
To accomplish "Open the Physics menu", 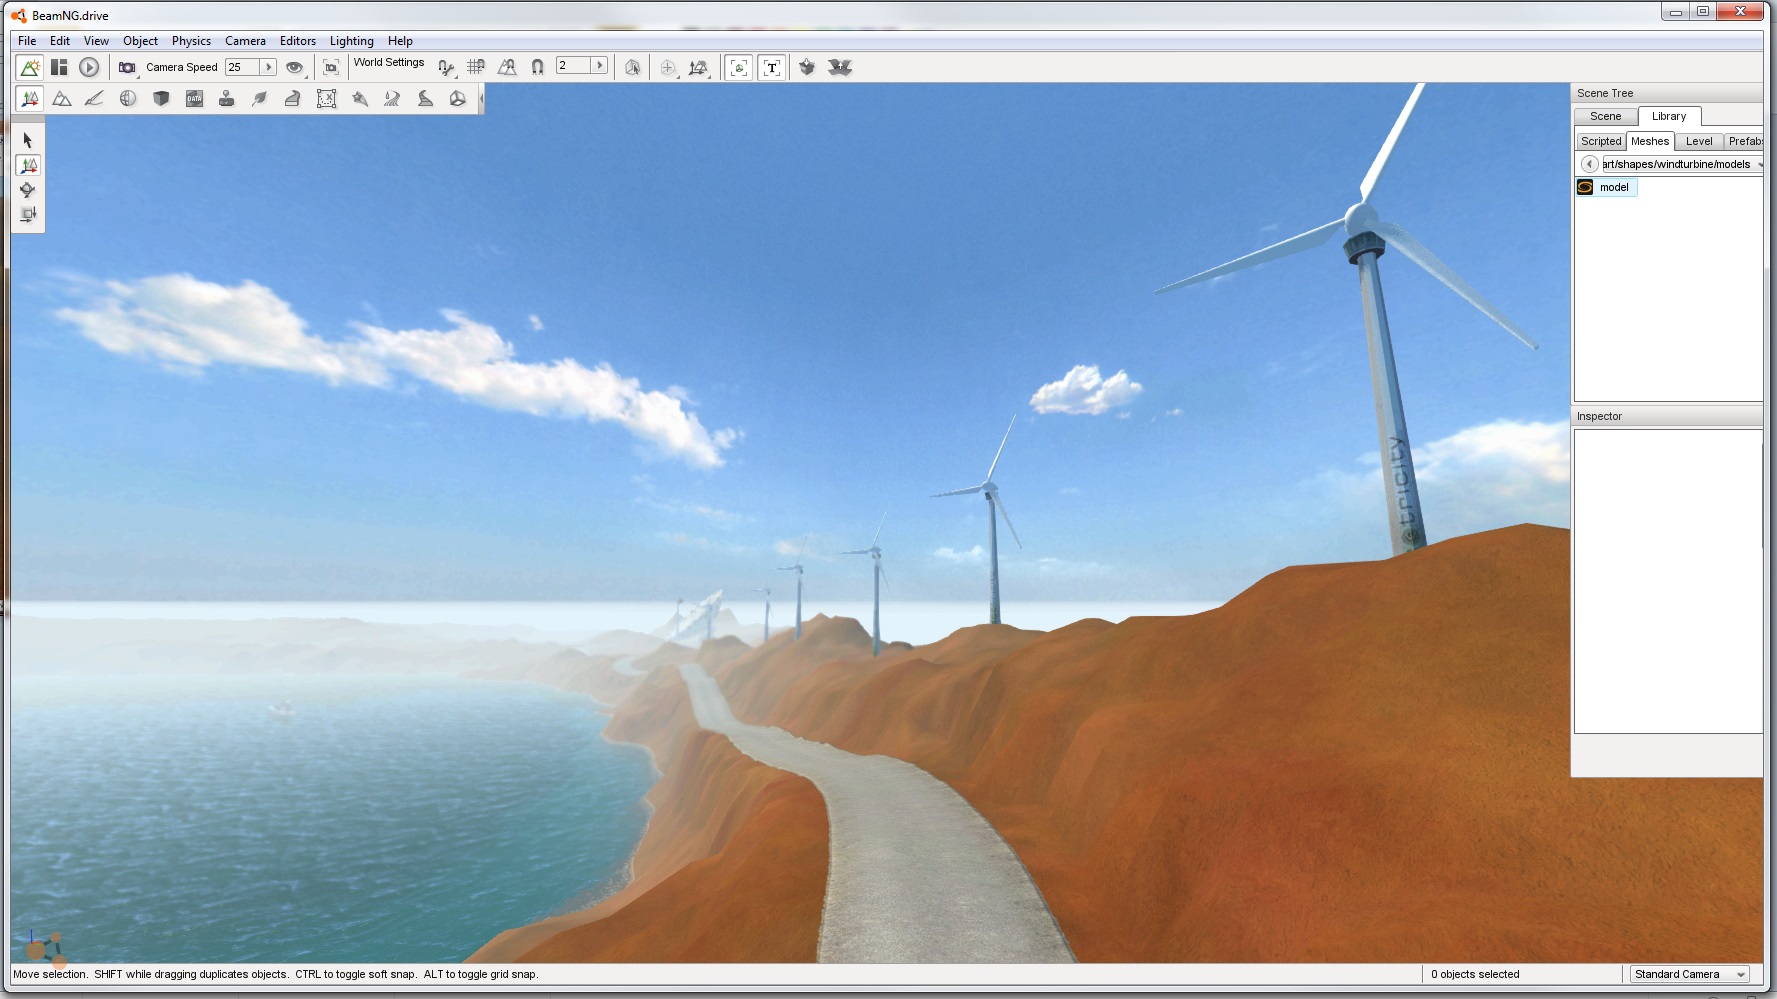I will [x=191, y=41].
